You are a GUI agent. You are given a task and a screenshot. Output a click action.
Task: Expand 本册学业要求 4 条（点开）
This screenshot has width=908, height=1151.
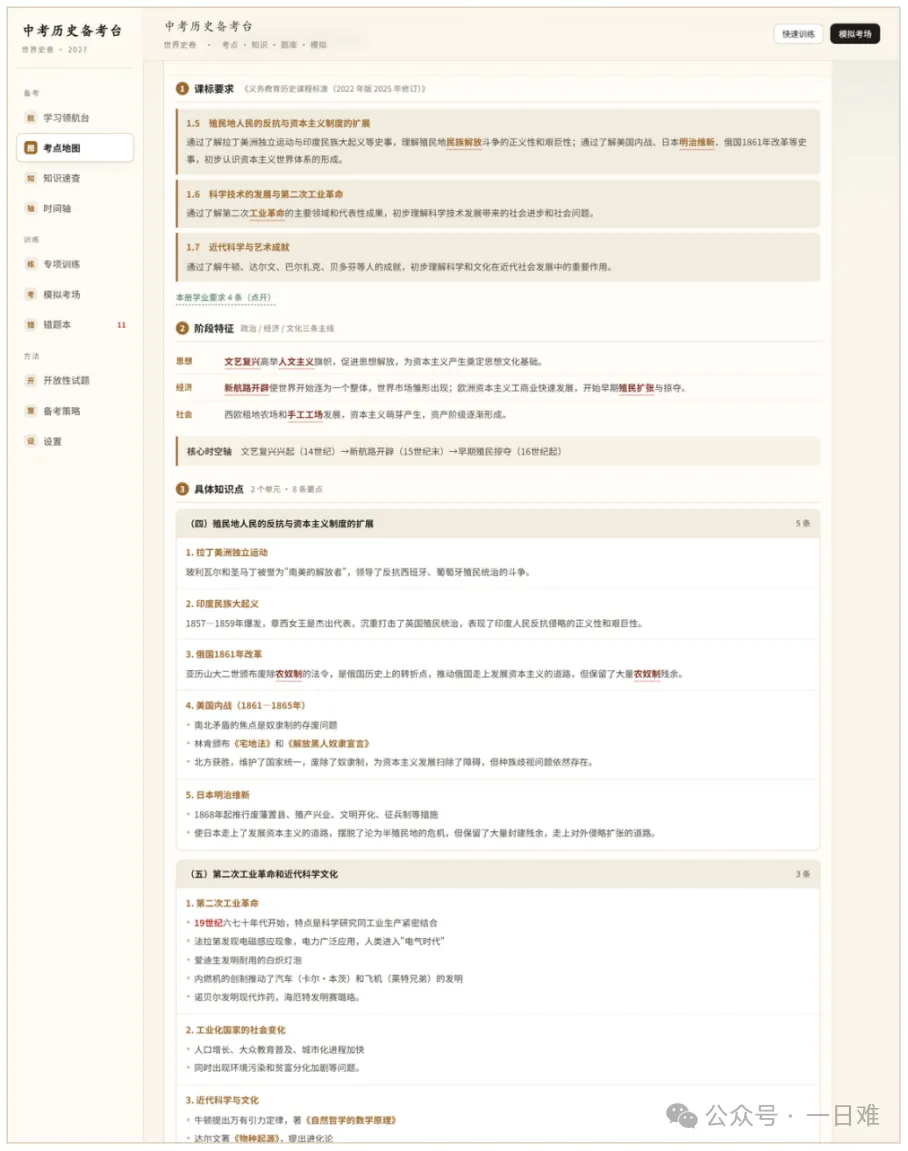coord(225,297)
